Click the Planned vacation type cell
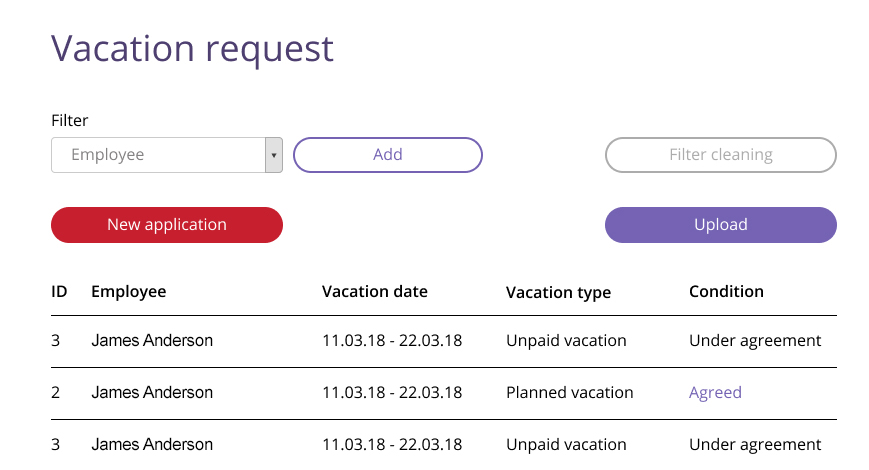Screen dimensions: 869x470 click(x=569, y=393)
